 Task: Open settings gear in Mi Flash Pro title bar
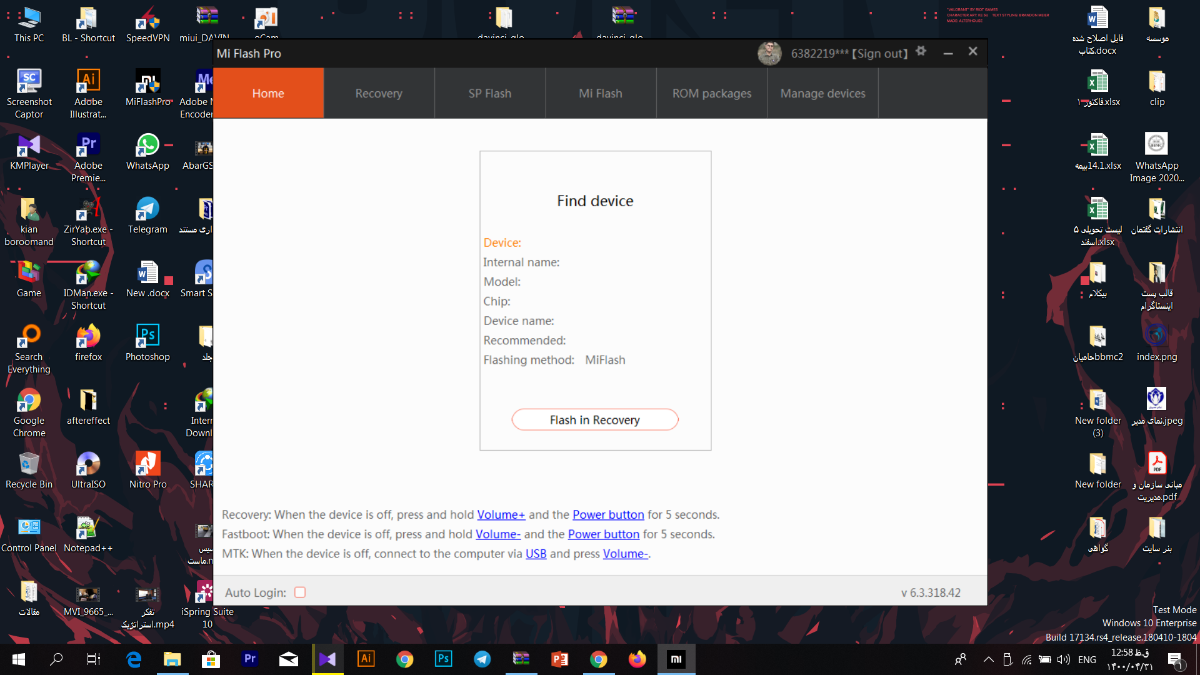click(921, 52)
